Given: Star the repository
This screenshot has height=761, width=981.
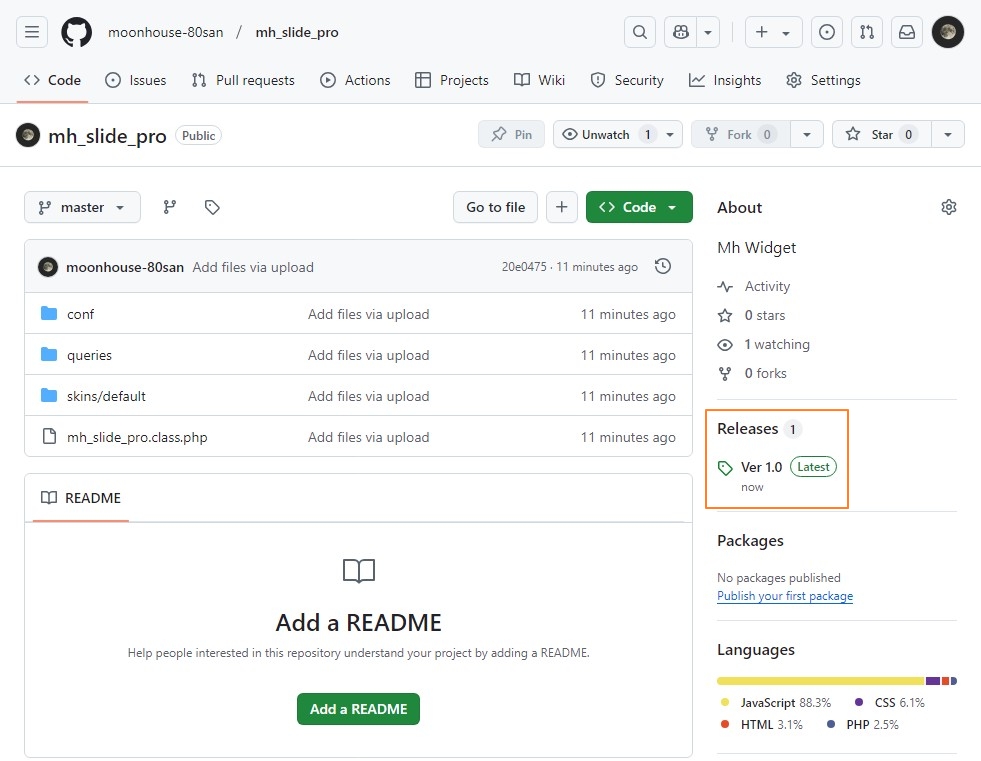Looking at the screenshot, I should coord(882,135).
